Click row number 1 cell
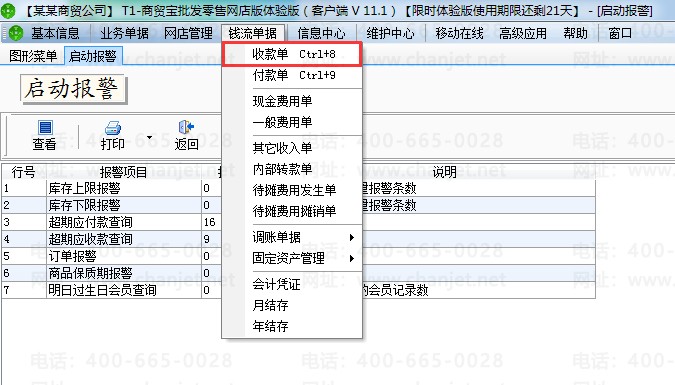 (24, 188)
